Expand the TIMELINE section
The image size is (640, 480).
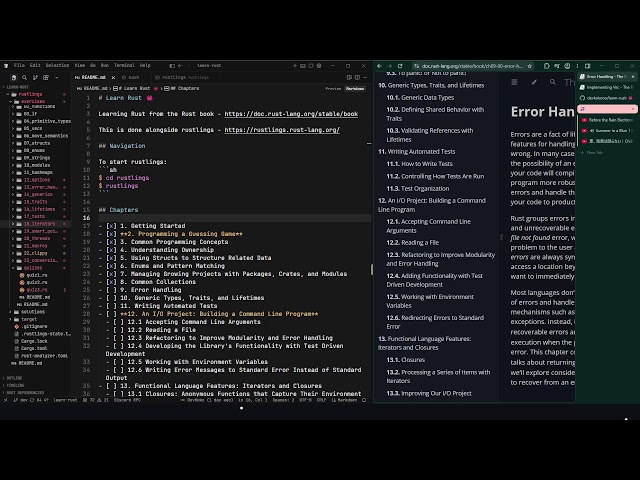tap(16, 385)
